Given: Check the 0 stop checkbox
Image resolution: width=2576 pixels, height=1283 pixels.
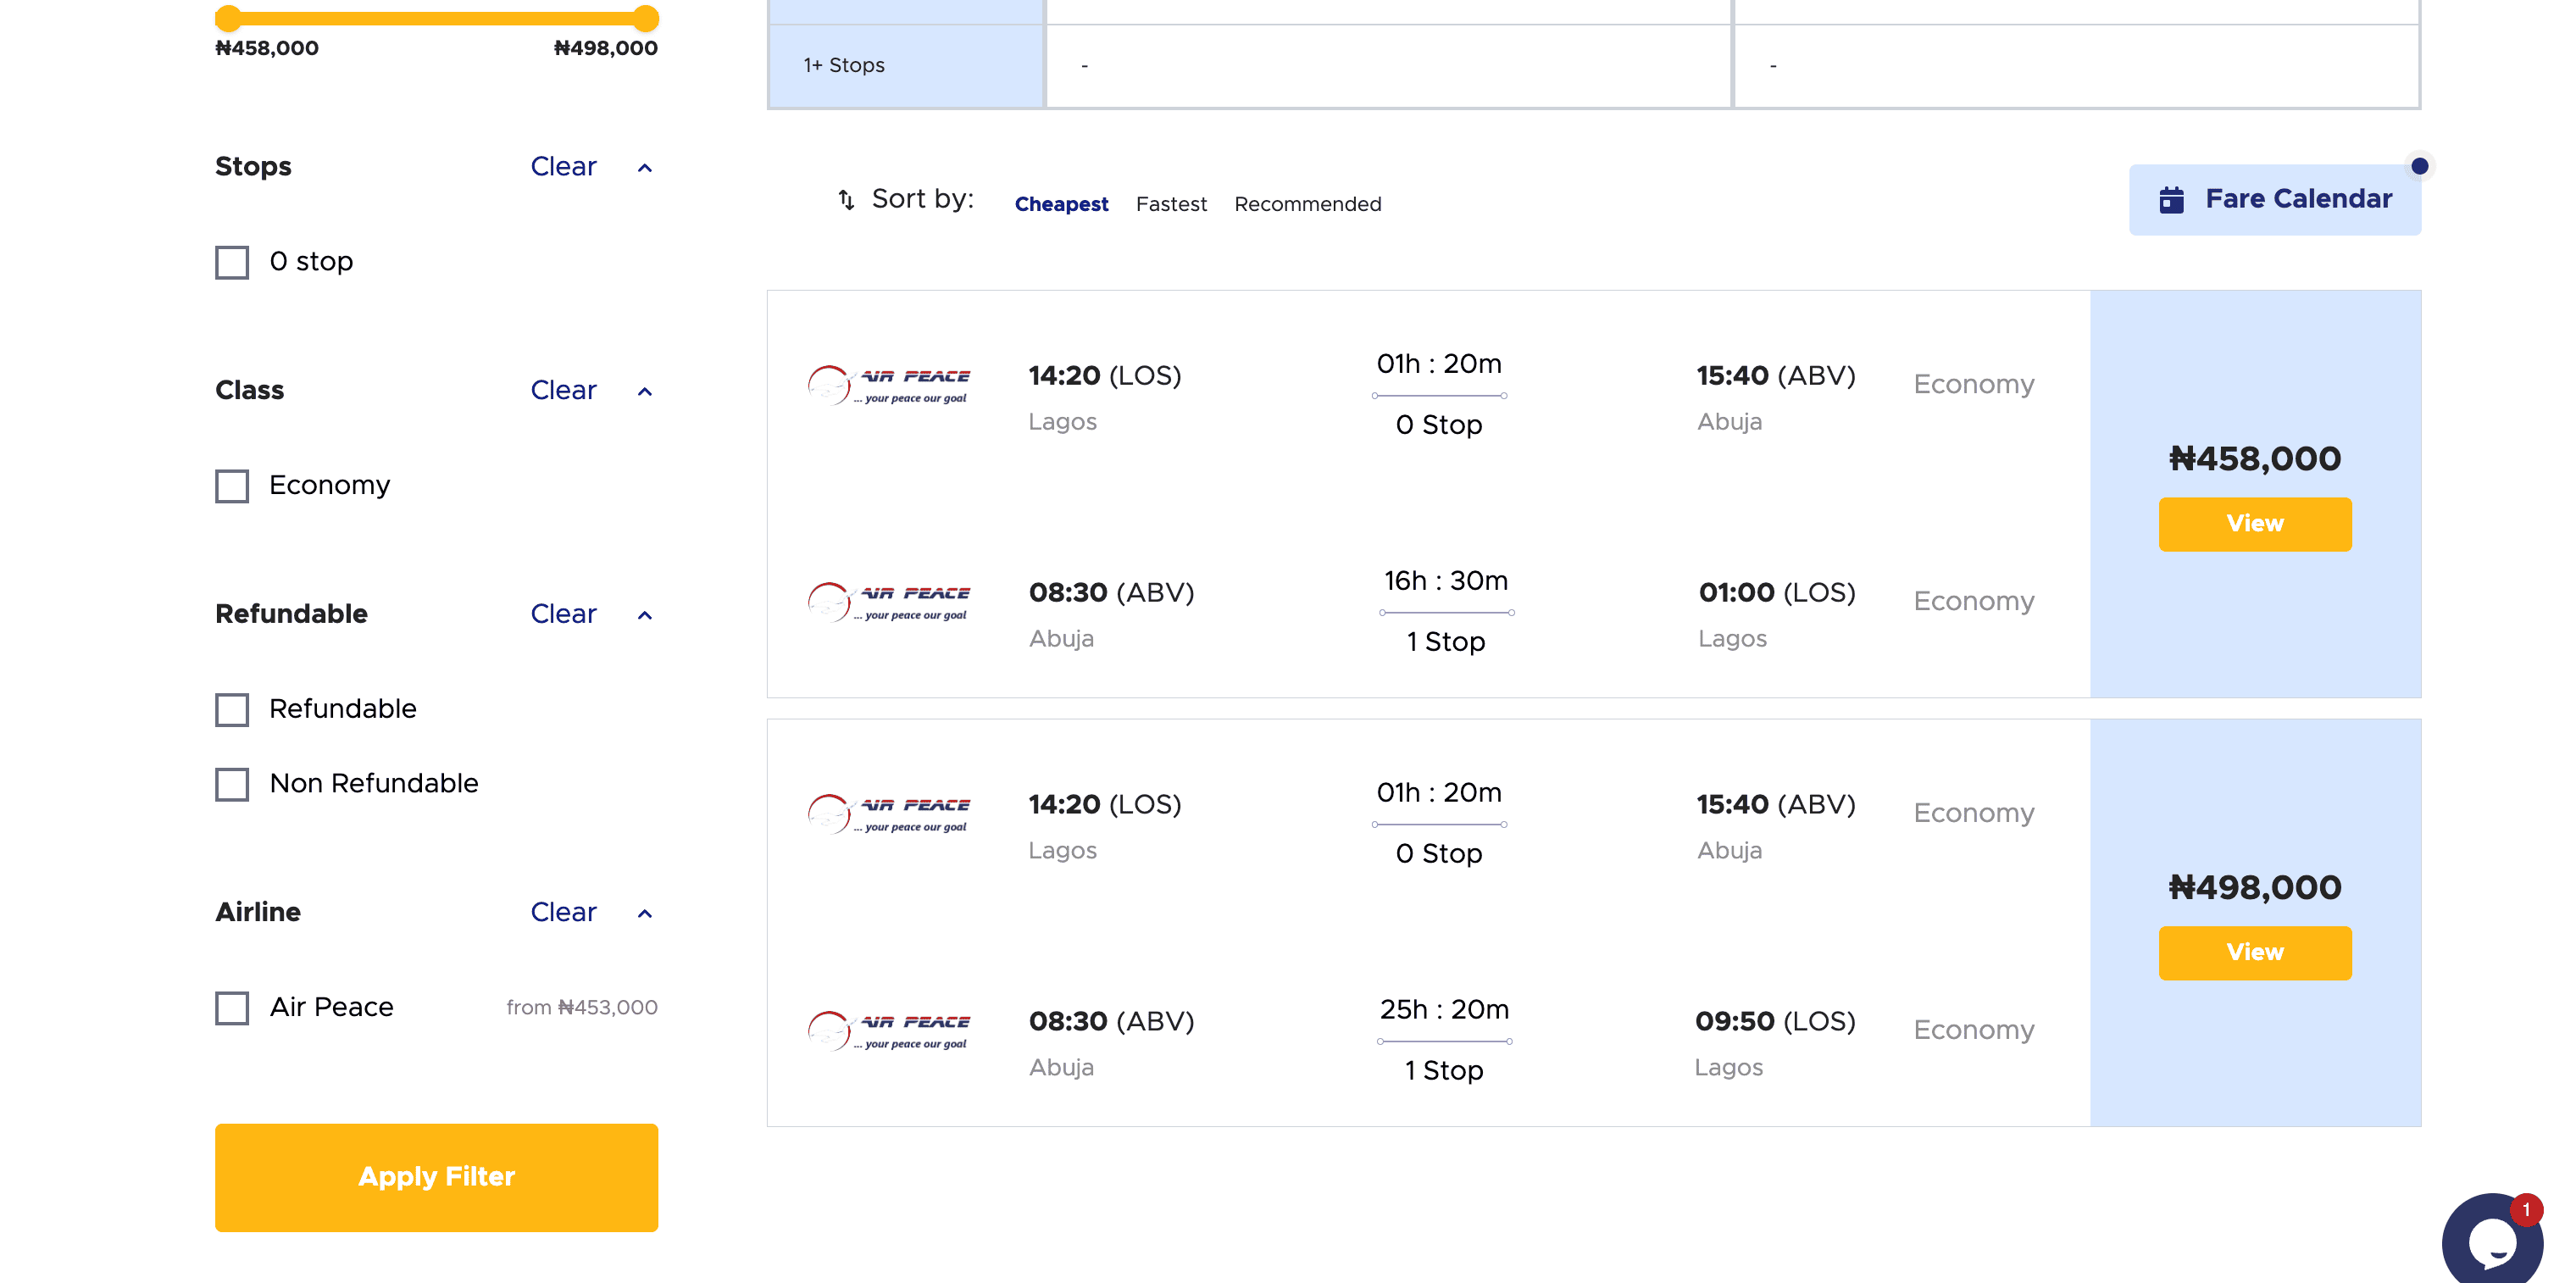Looking at the screenshot, I should pyautogui.click(x=232, y=263).
